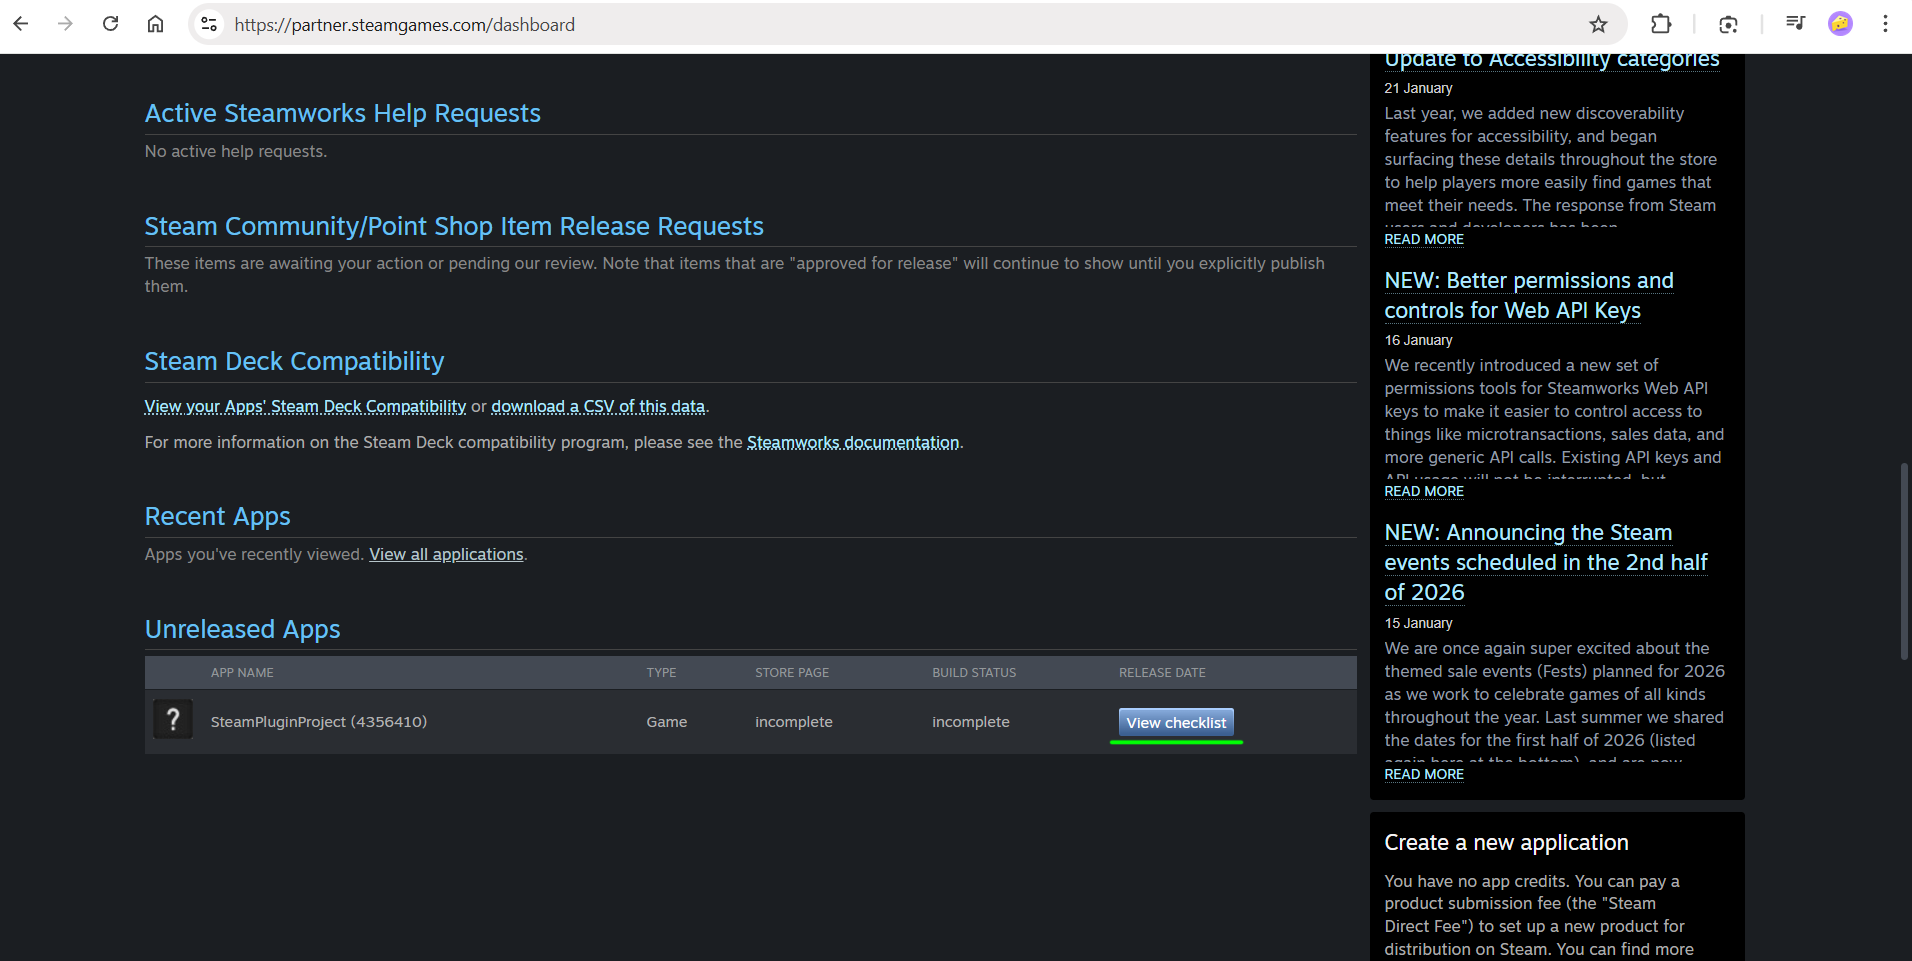Click the browser back arrow
The height and width of the screenshot is (961, 1912).
pyautogui.click(x=21, y=24)
